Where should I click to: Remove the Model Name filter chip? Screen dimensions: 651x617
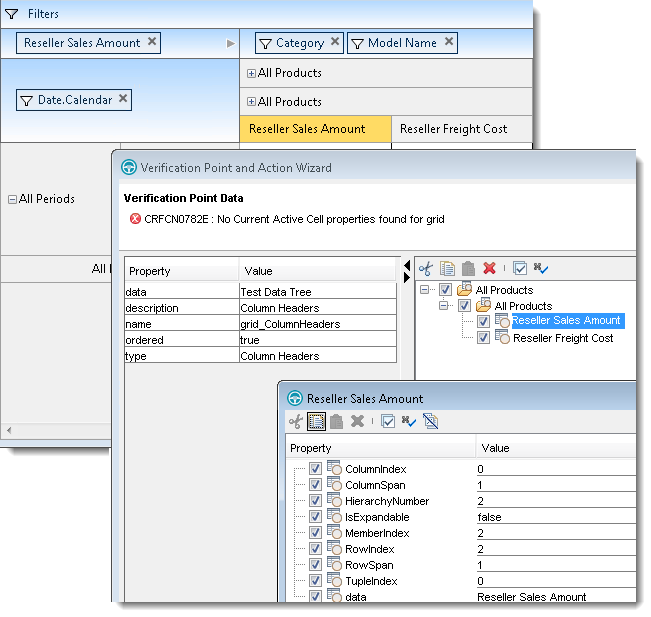click(449, 42)
